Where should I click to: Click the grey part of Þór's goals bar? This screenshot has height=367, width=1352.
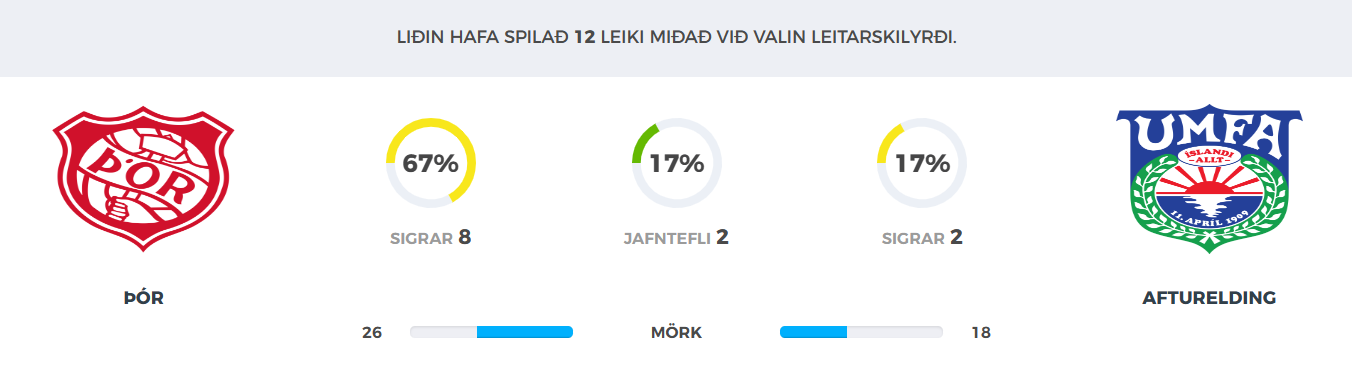[x=443, y=332]
